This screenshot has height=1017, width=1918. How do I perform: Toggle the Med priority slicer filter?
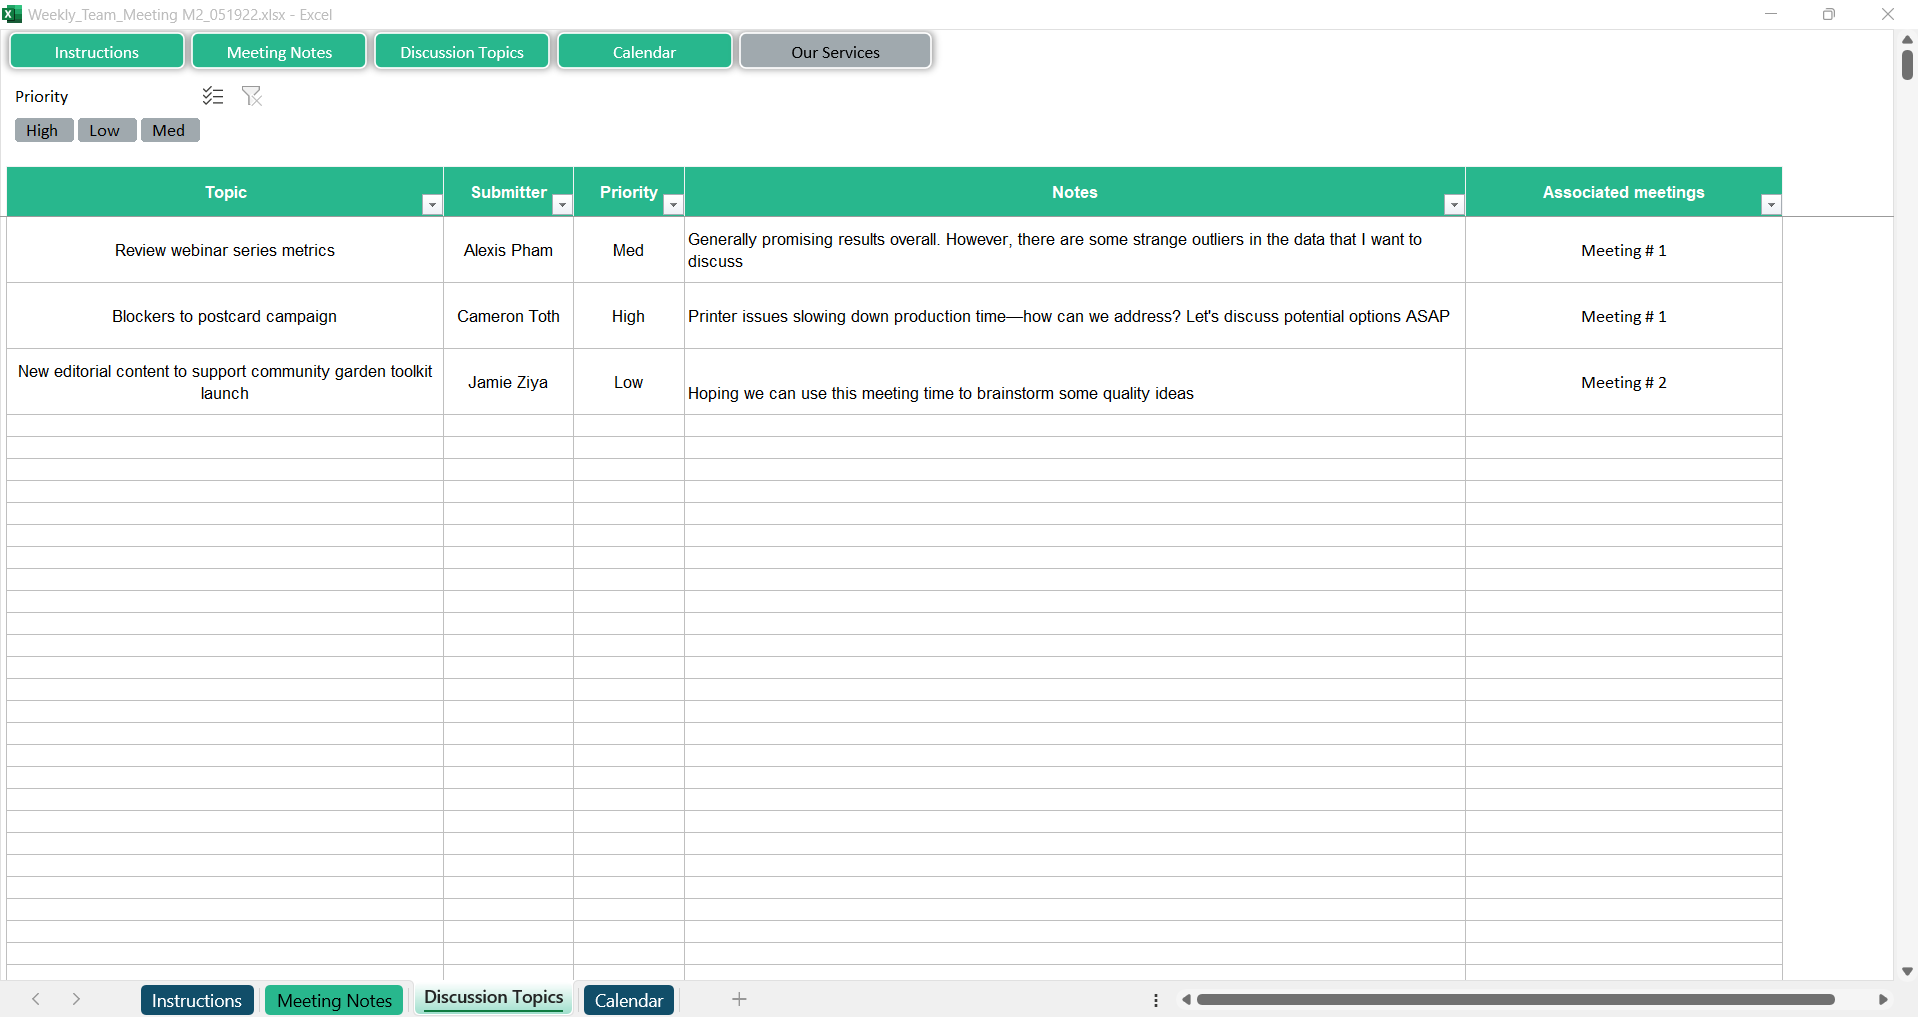169,131
